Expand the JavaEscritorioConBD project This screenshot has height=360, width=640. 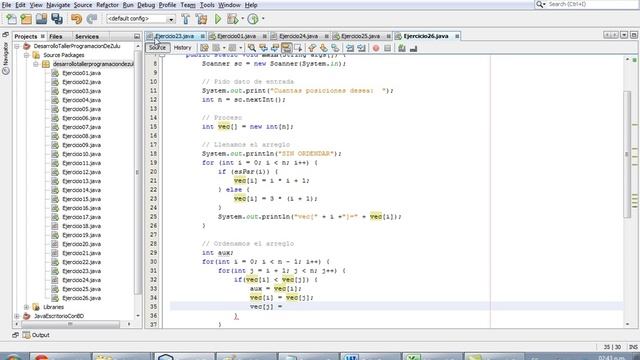[x=17, y=316]
